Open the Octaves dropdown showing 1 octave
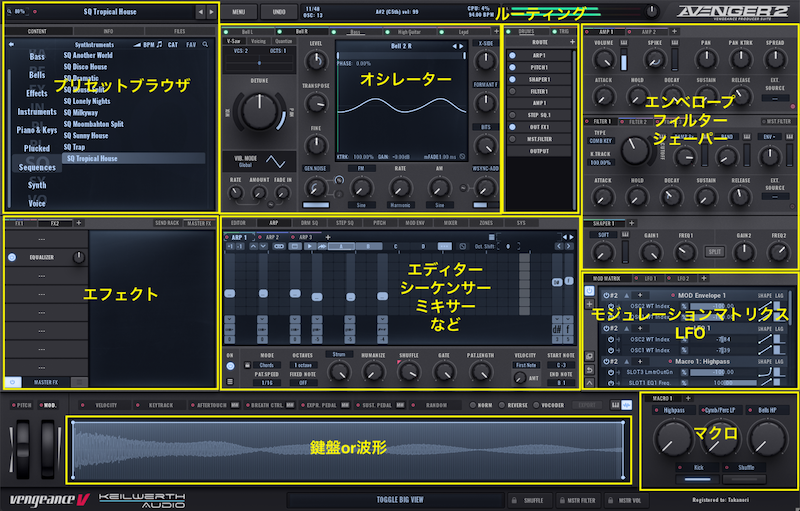 304,366
